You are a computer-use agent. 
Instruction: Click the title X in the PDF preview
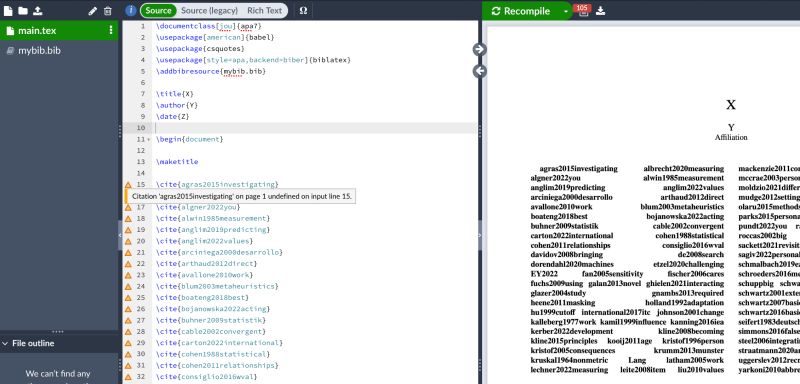[731, 105]
